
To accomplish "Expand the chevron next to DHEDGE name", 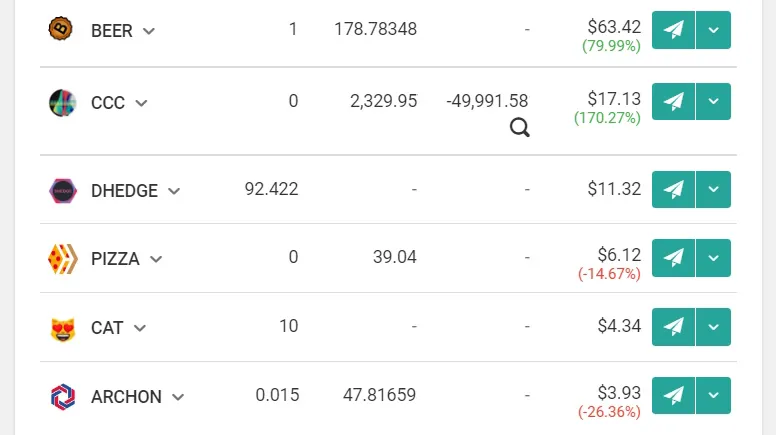I will click(x=174, y=191).
